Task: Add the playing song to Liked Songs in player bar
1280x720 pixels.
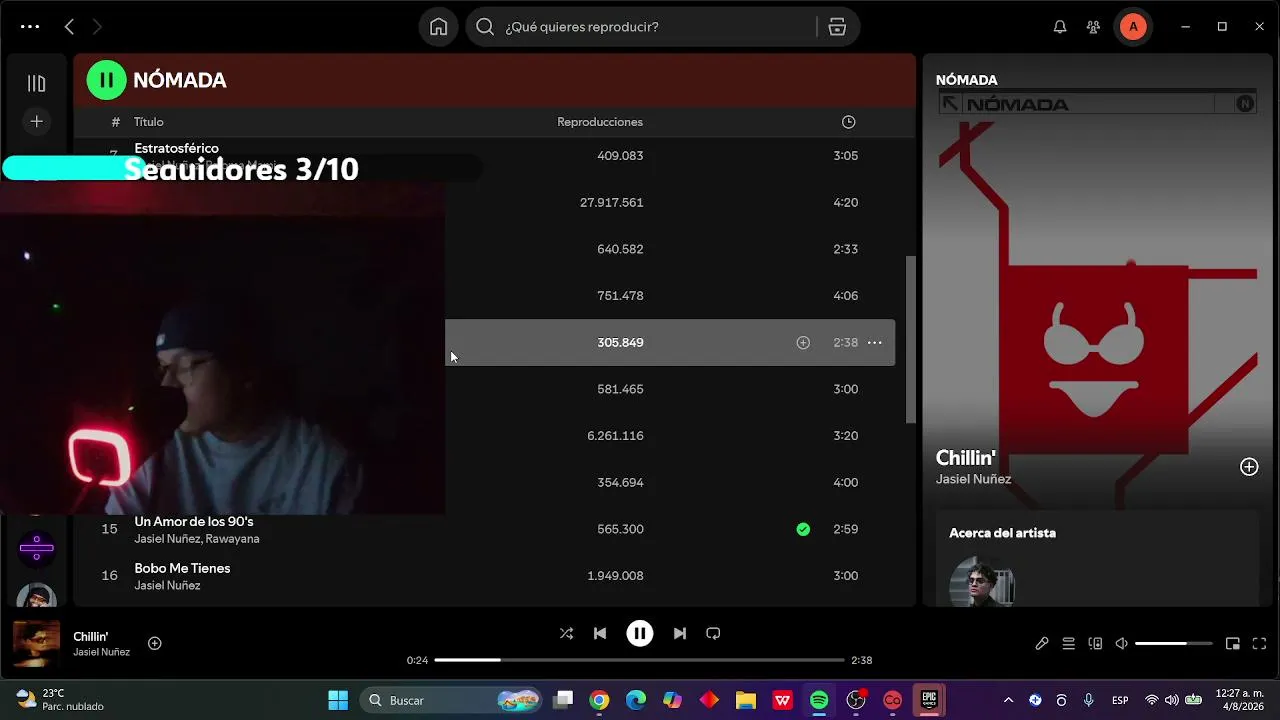Action: click(x=155, y=643)
